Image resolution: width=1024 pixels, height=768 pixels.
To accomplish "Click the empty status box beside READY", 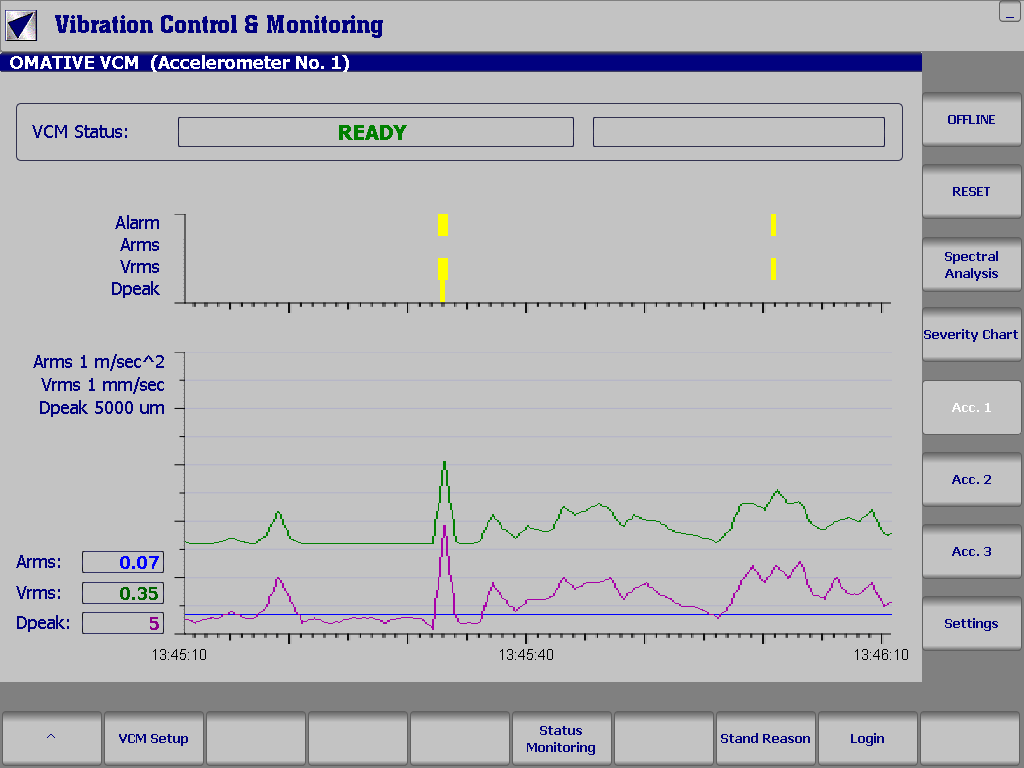I will [738, 131].
